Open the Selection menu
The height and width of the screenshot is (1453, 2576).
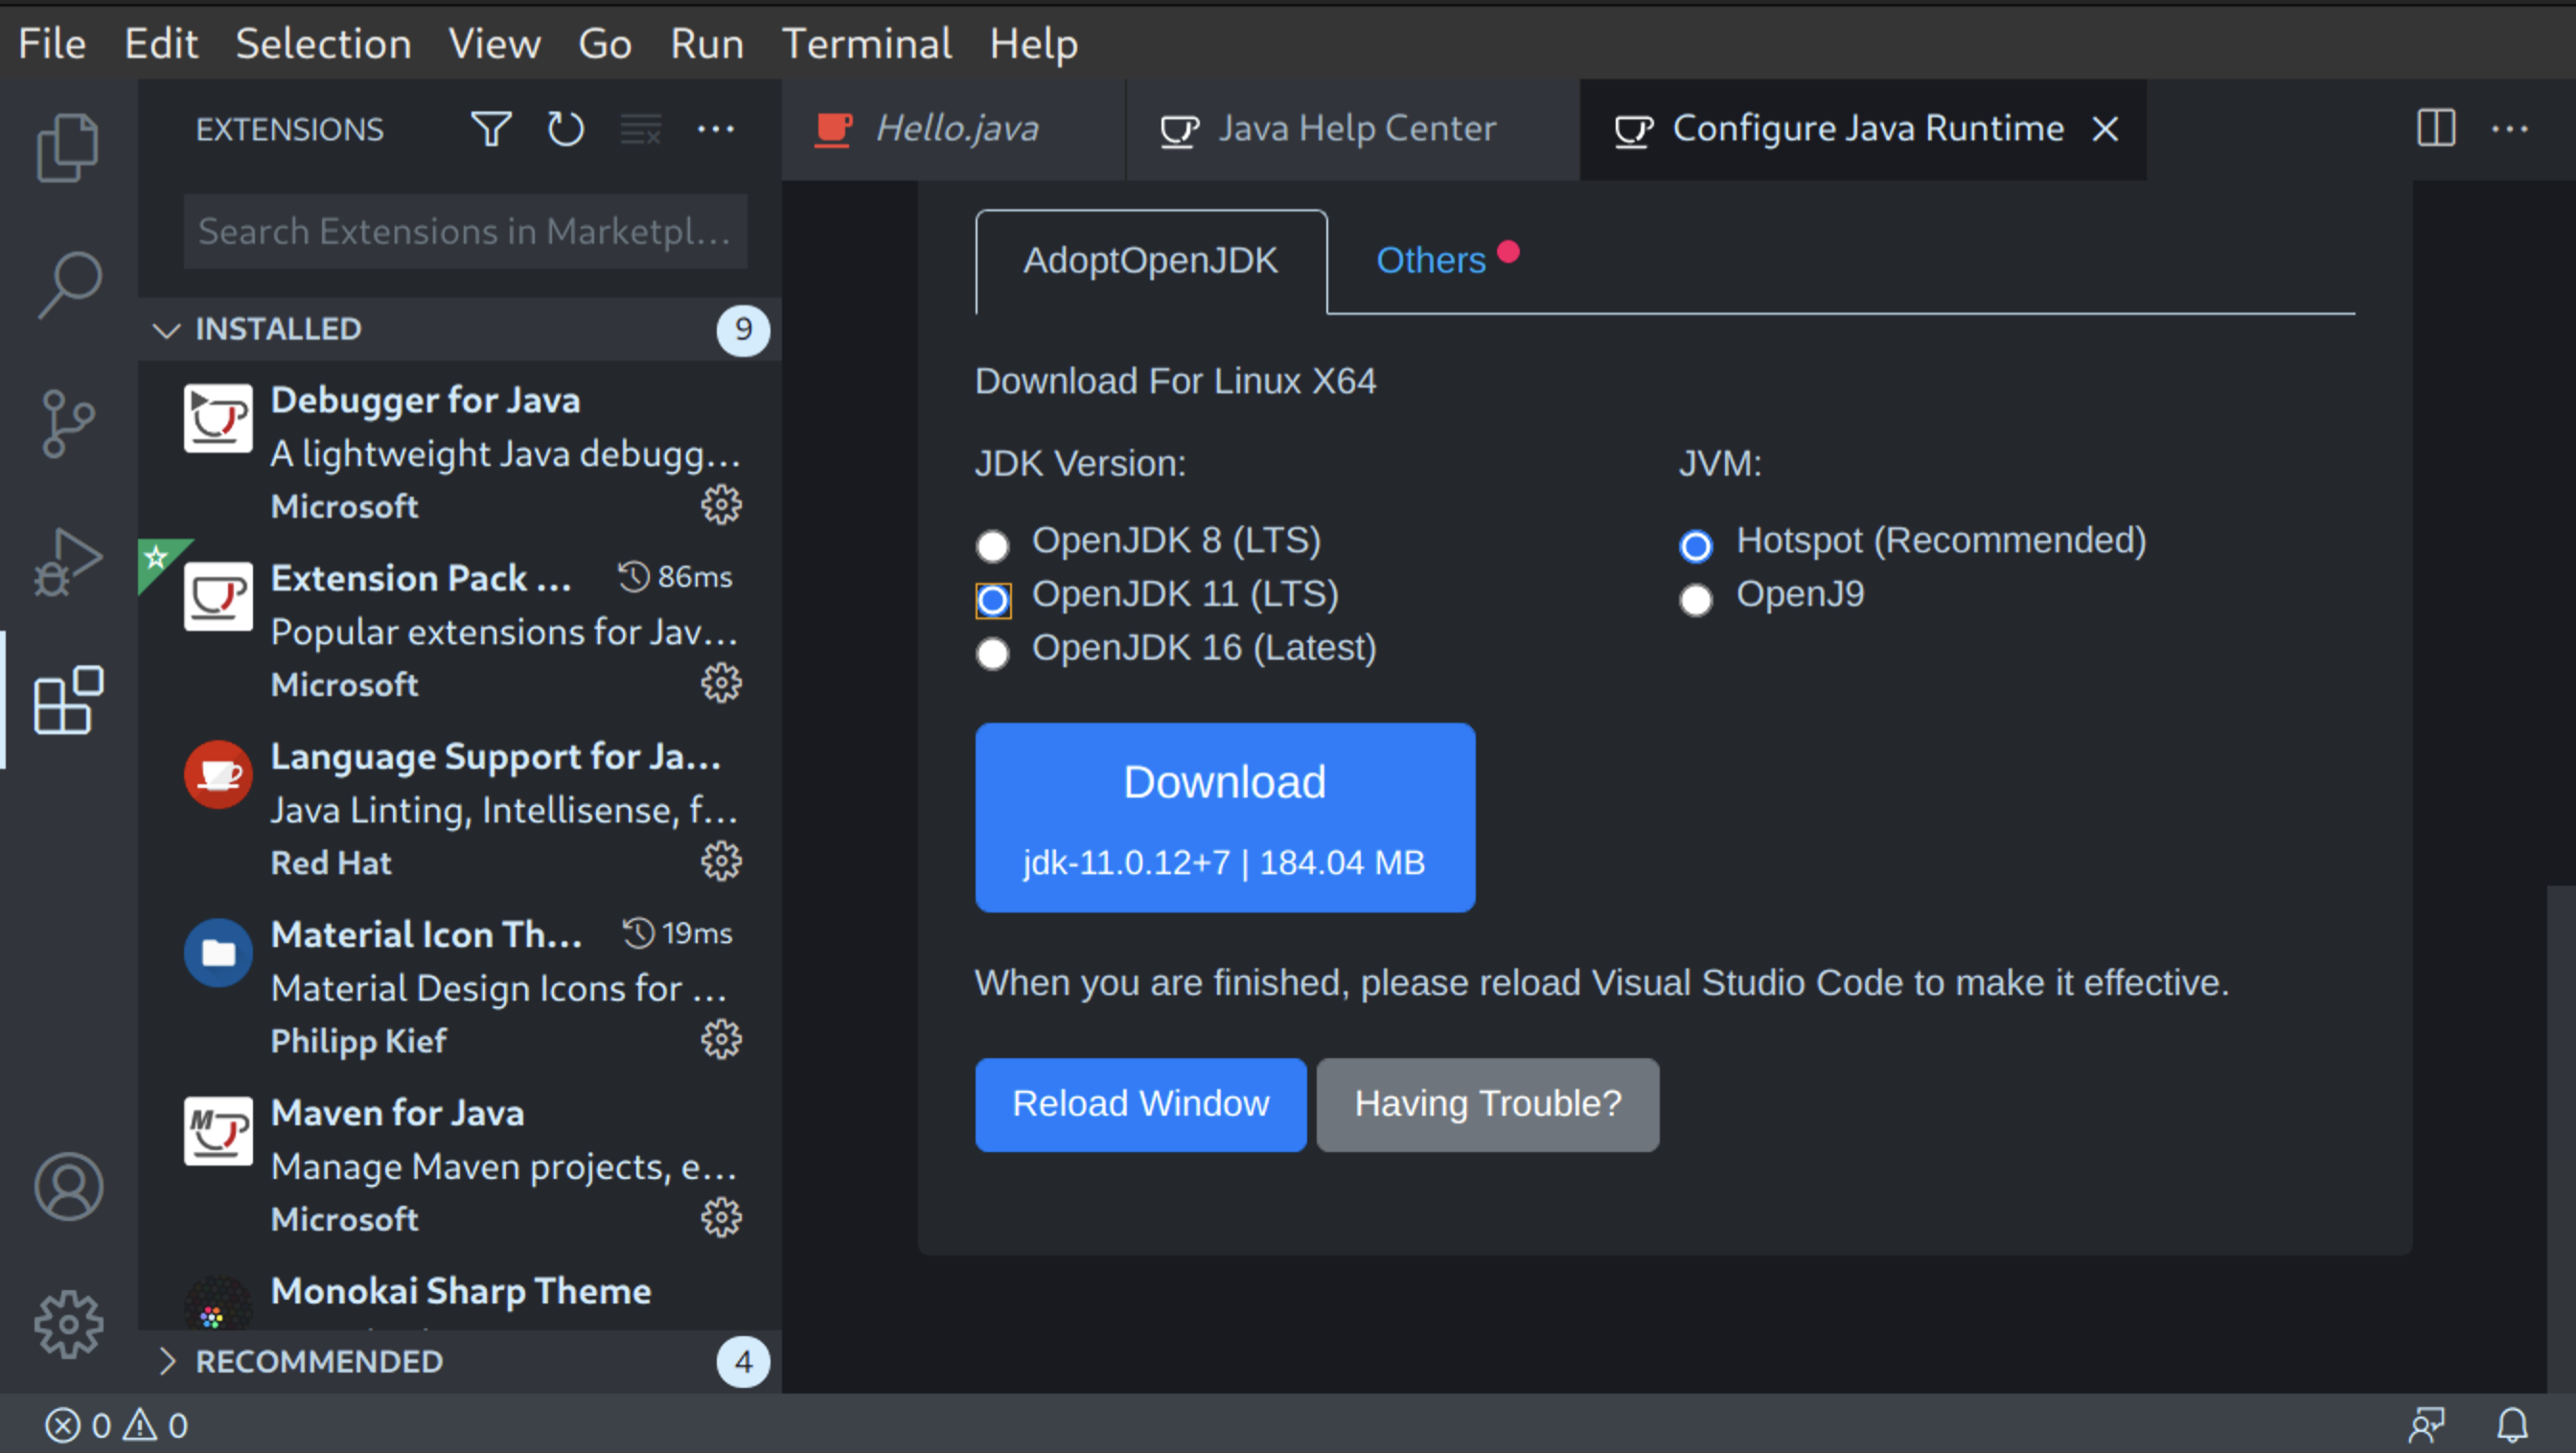pyautogui.click(x=323, y=43)
